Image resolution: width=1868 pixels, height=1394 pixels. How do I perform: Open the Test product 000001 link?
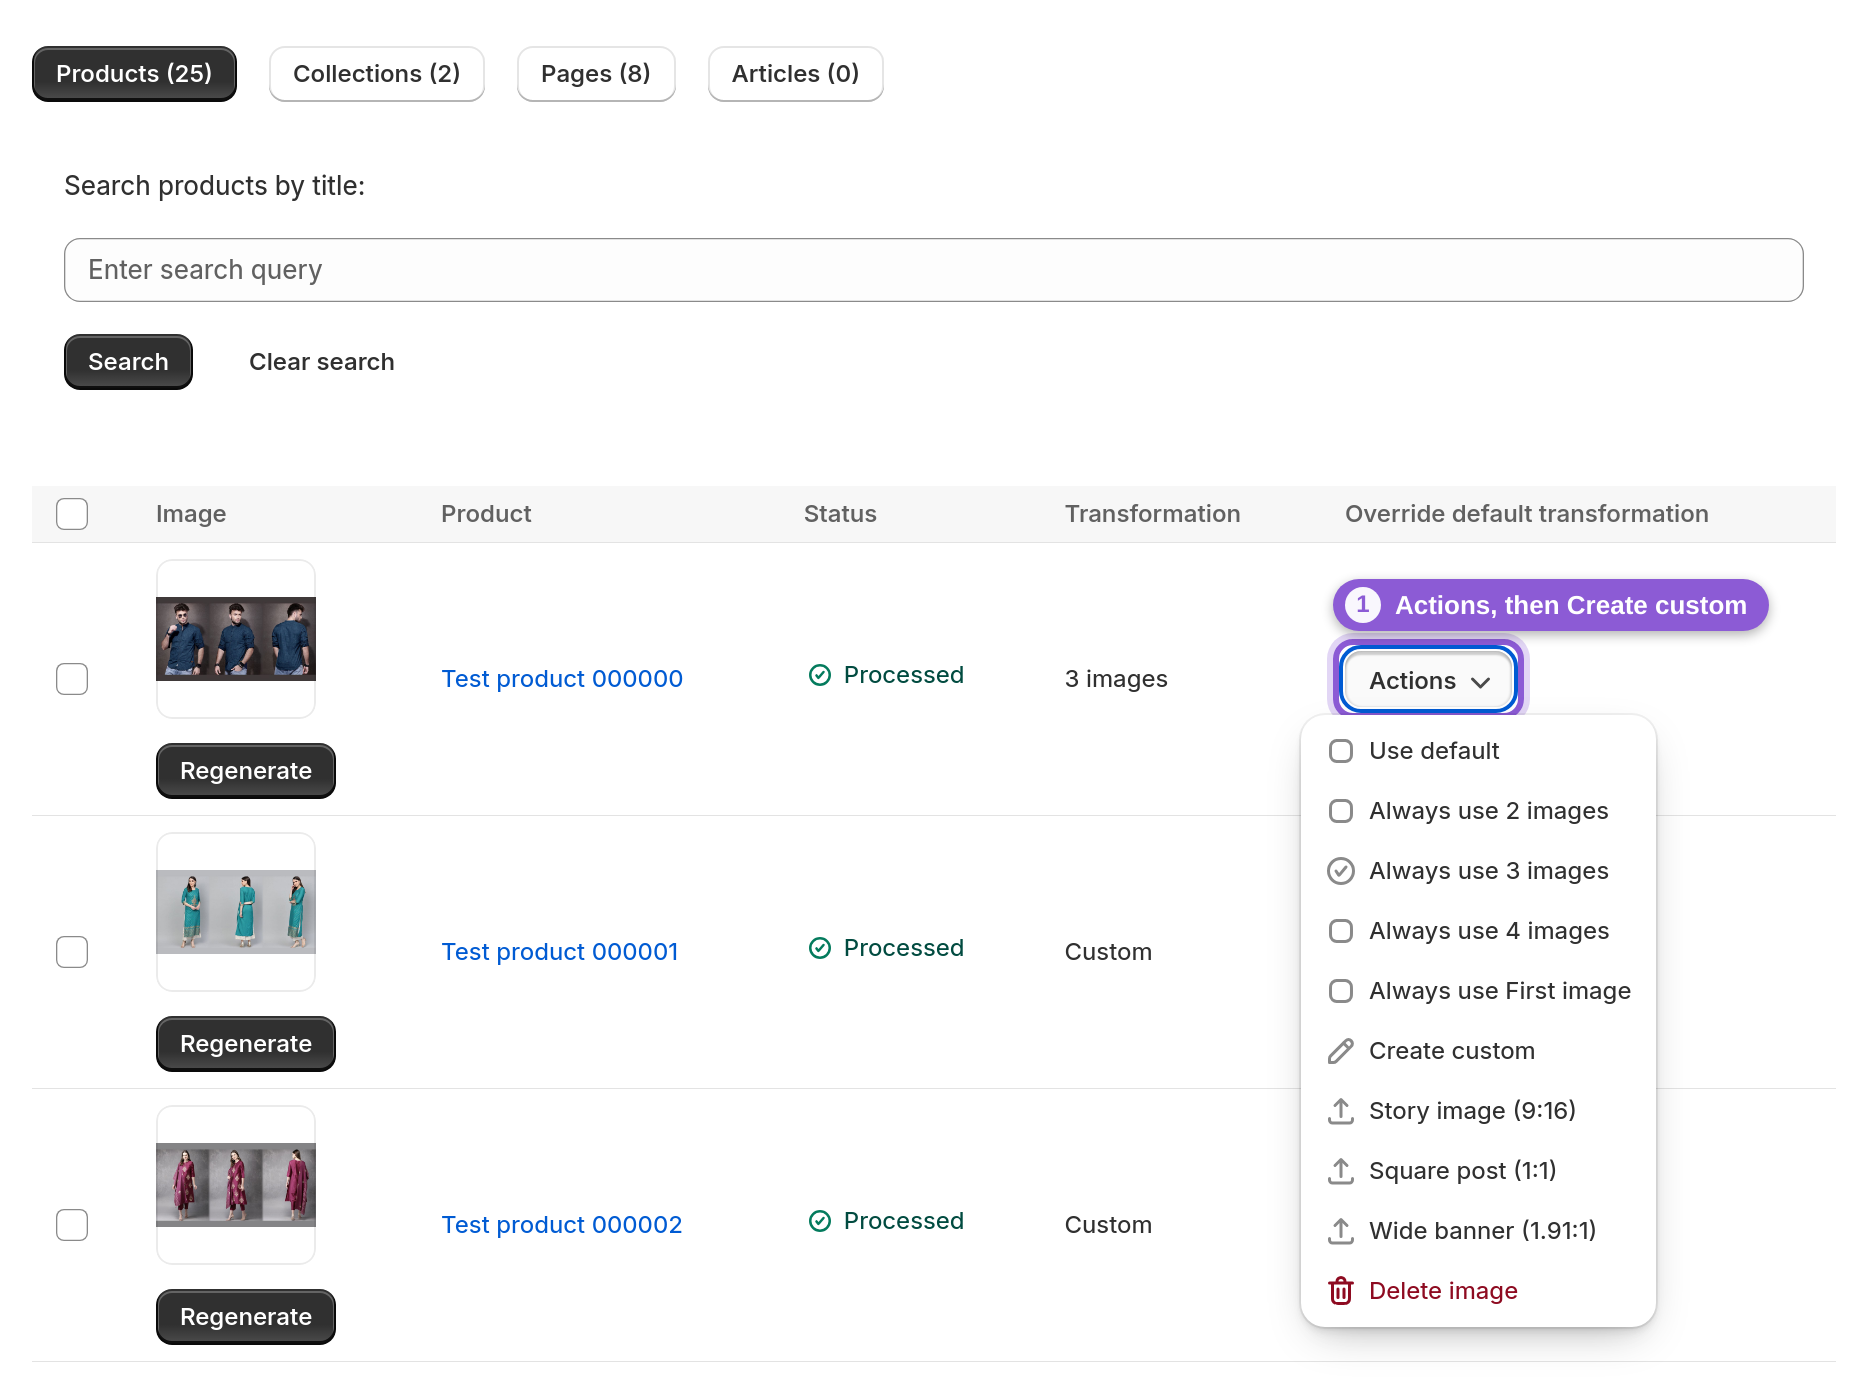click(x=560, y=952)
